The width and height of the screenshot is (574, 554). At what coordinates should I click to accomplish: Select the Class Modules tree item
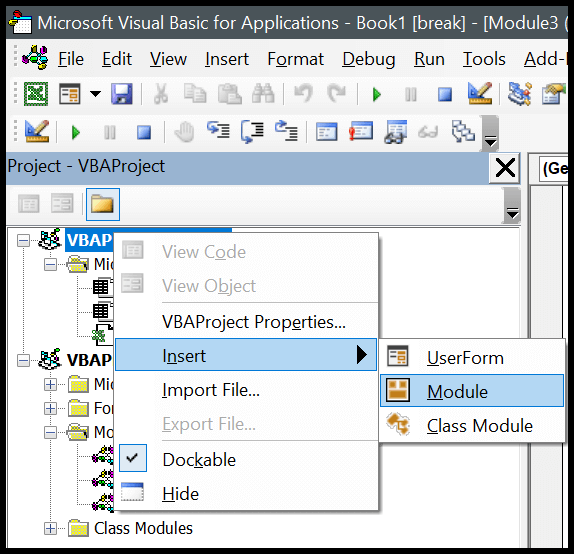point(143,528)
